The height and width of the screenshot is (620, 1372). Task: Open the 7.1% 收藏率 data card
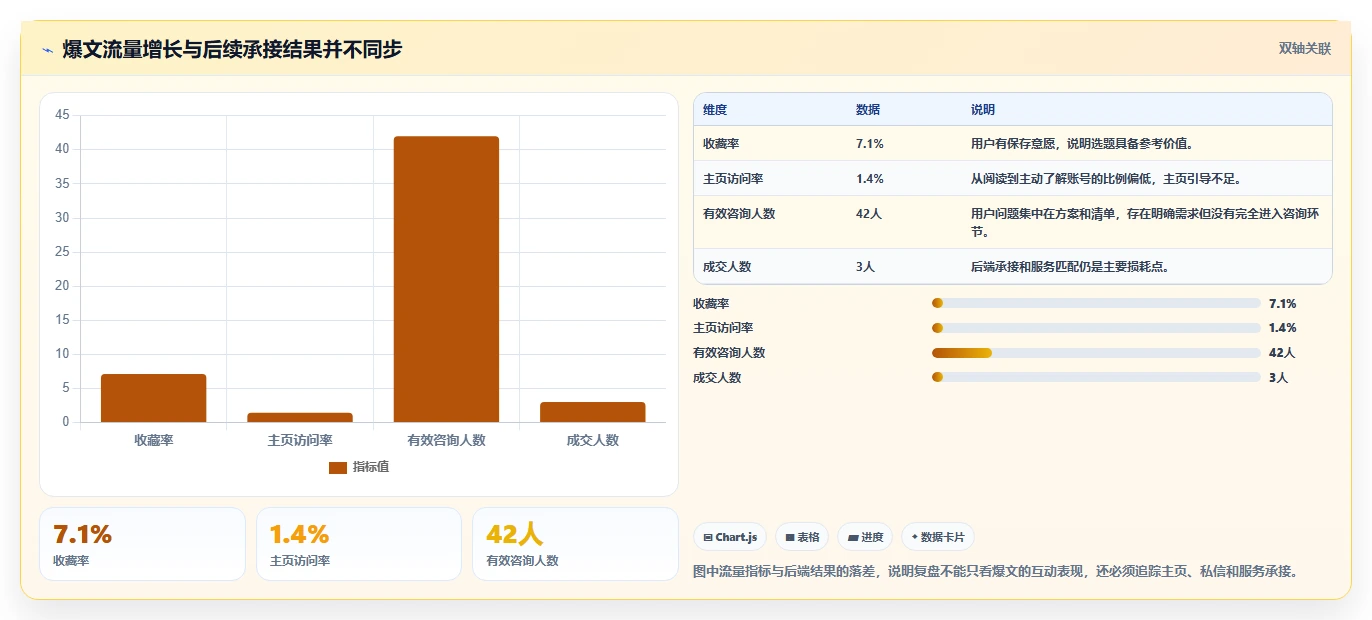pos(142,544)
